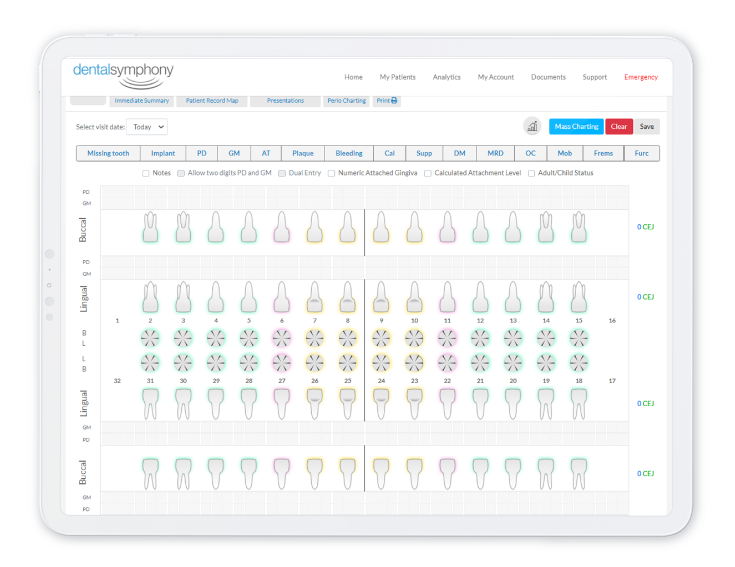Click the chart statistics icon
The image size is (735, 567).
(x=533, y=127)
